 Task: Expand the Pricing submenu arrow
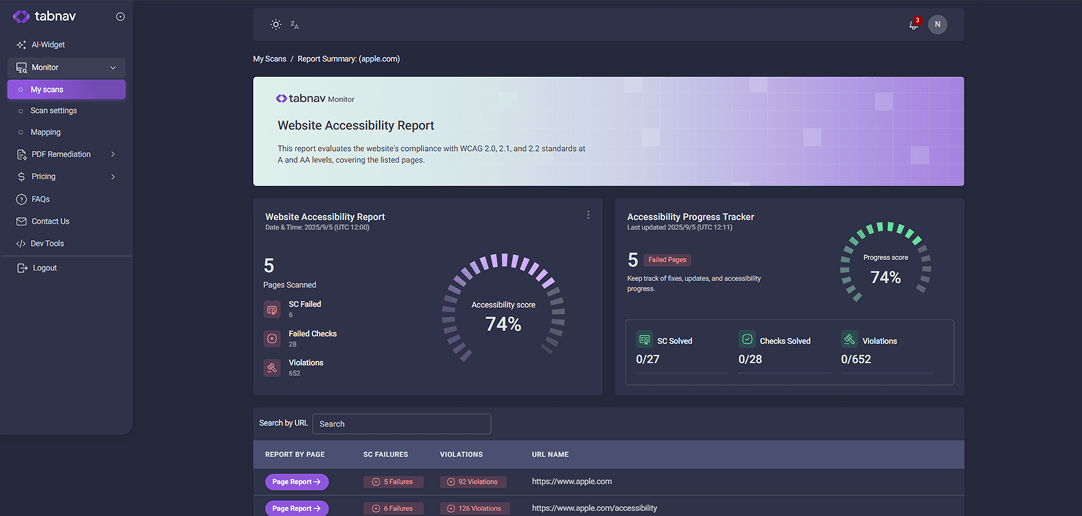point(113,177)
